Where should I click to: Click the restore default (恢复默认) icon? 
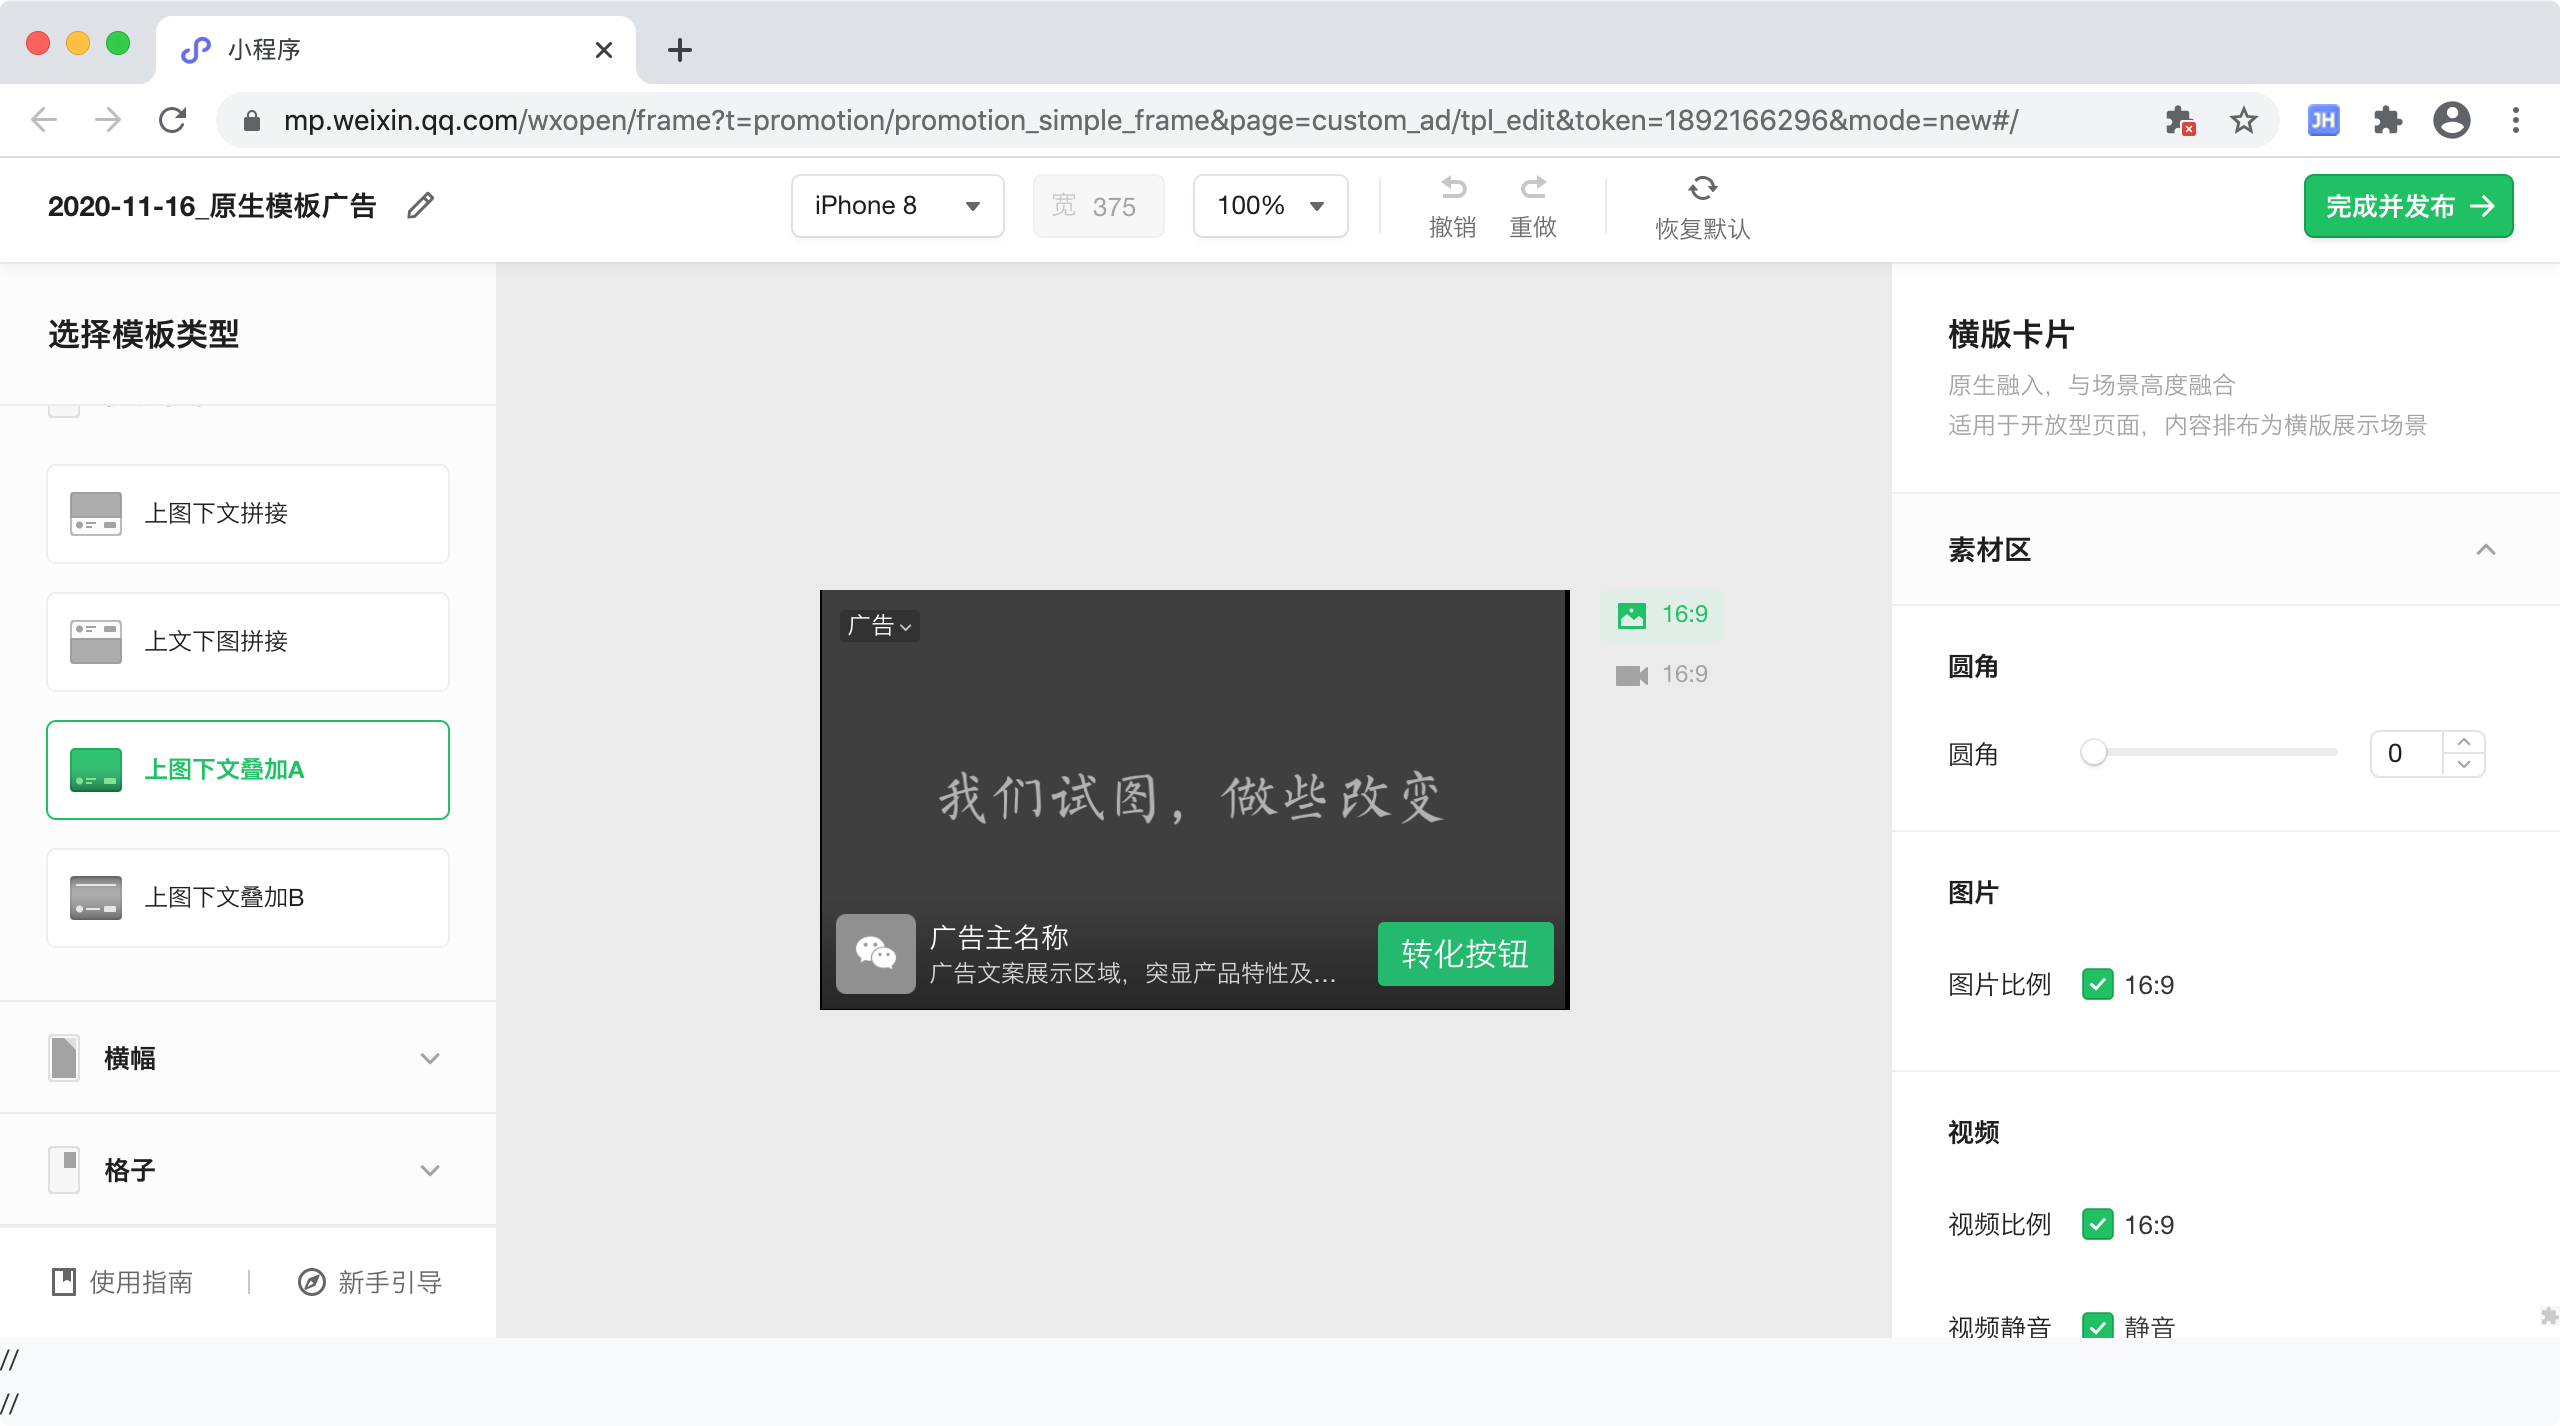tap(1702, 188)
